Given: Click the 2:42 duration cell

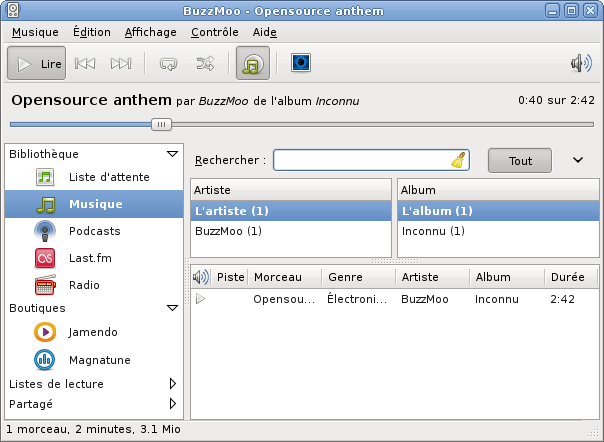Looking at the screenshot, I should click(562, 299).
